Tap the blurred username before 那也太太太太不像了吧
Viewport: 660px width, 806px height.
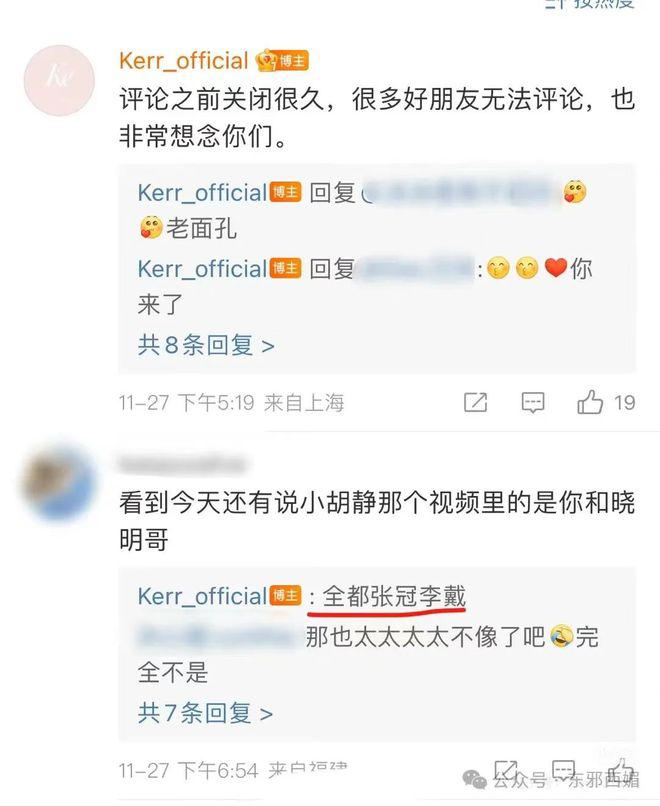coord(218,636)
